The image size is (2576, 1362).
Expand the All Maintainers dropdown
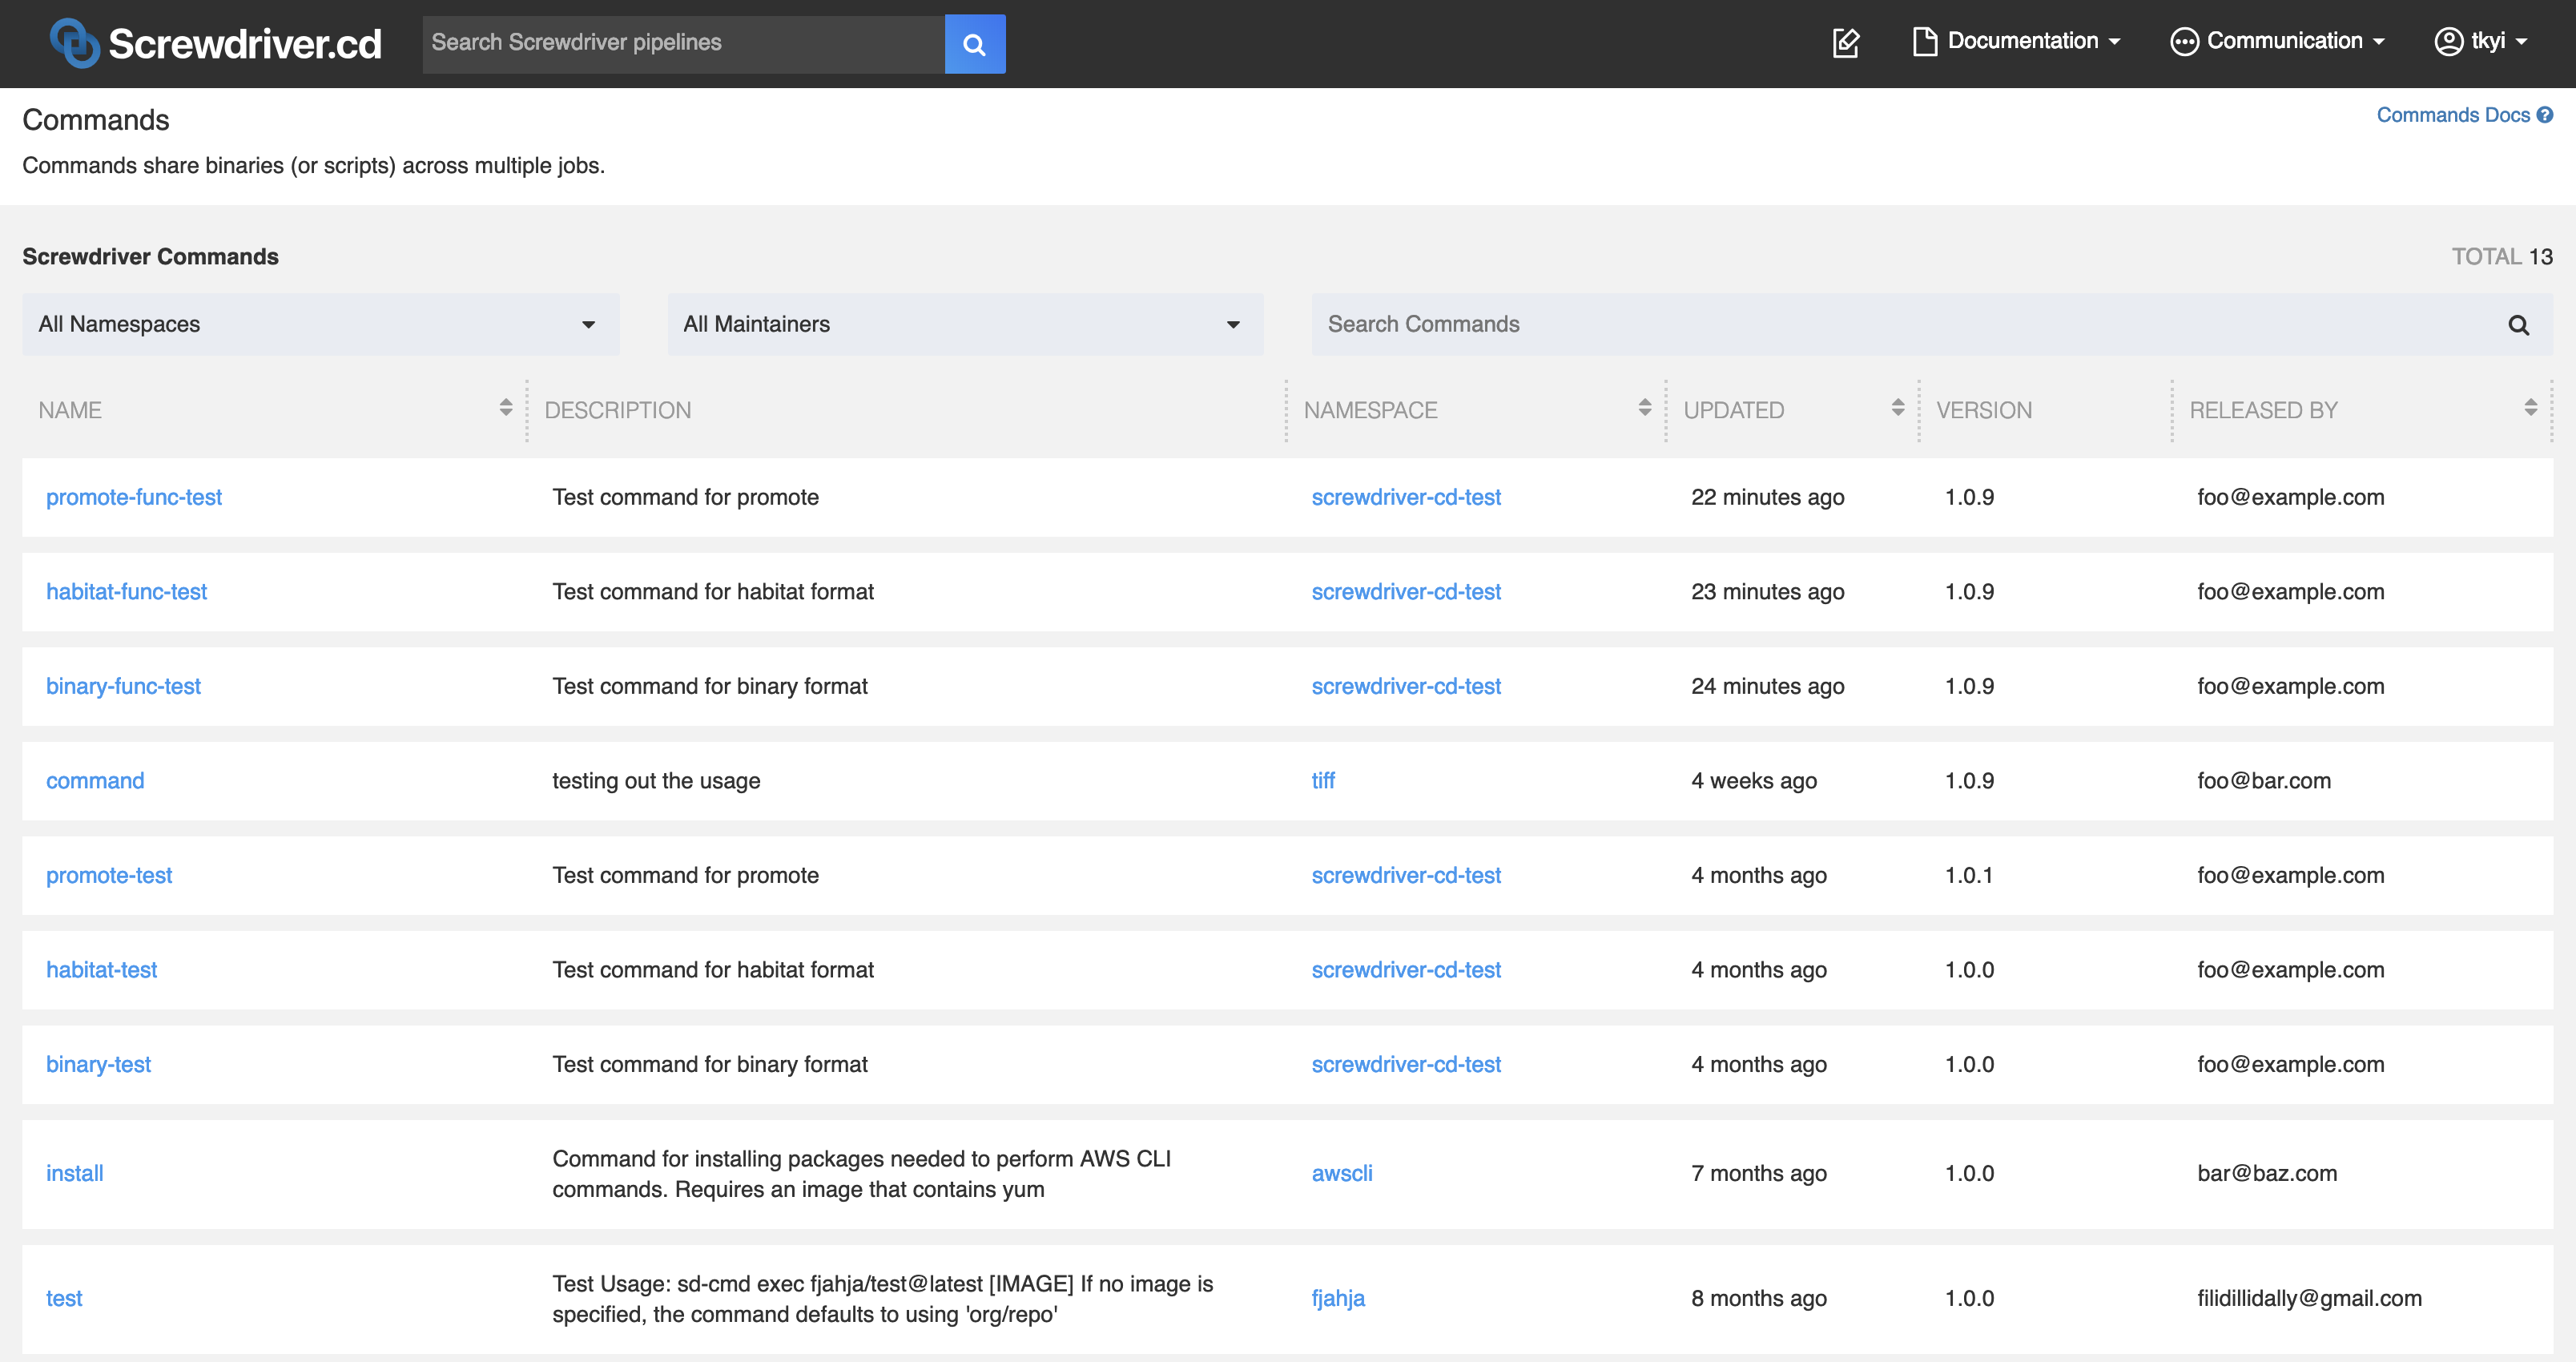[x=965, y=324]
